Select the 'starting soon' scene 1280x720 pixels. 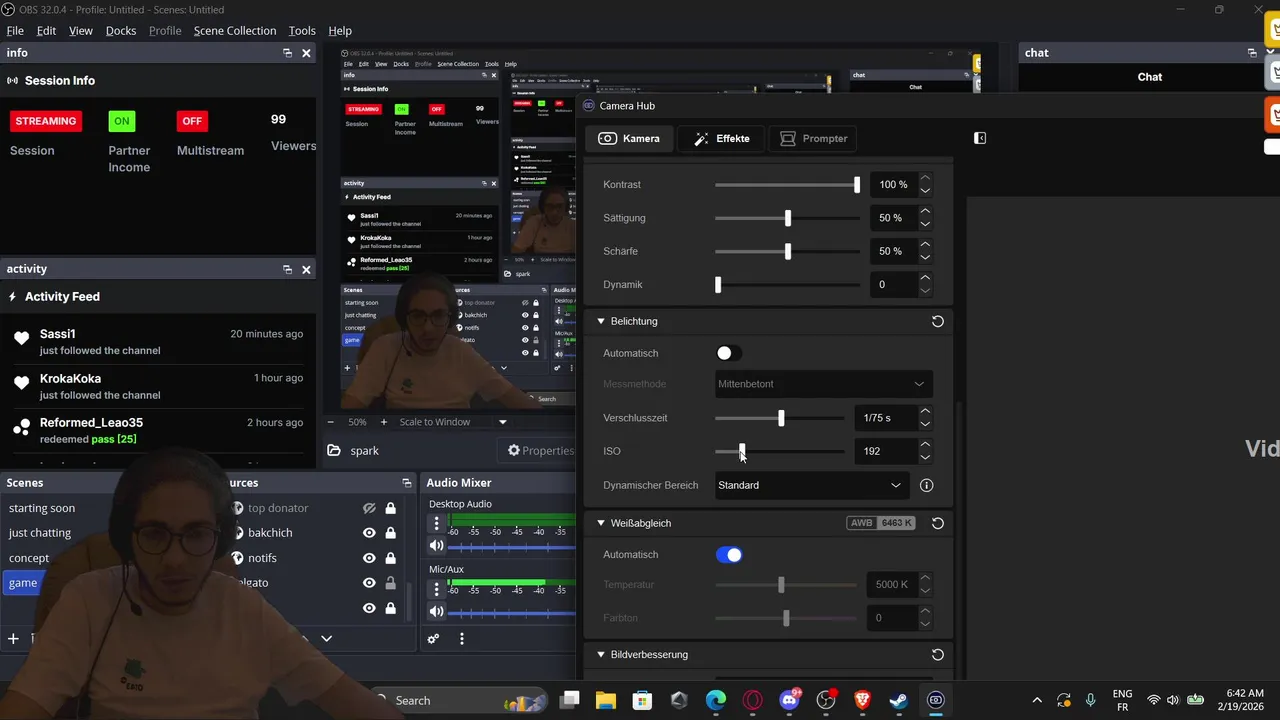pyautogui.click(x=41, y=508)
